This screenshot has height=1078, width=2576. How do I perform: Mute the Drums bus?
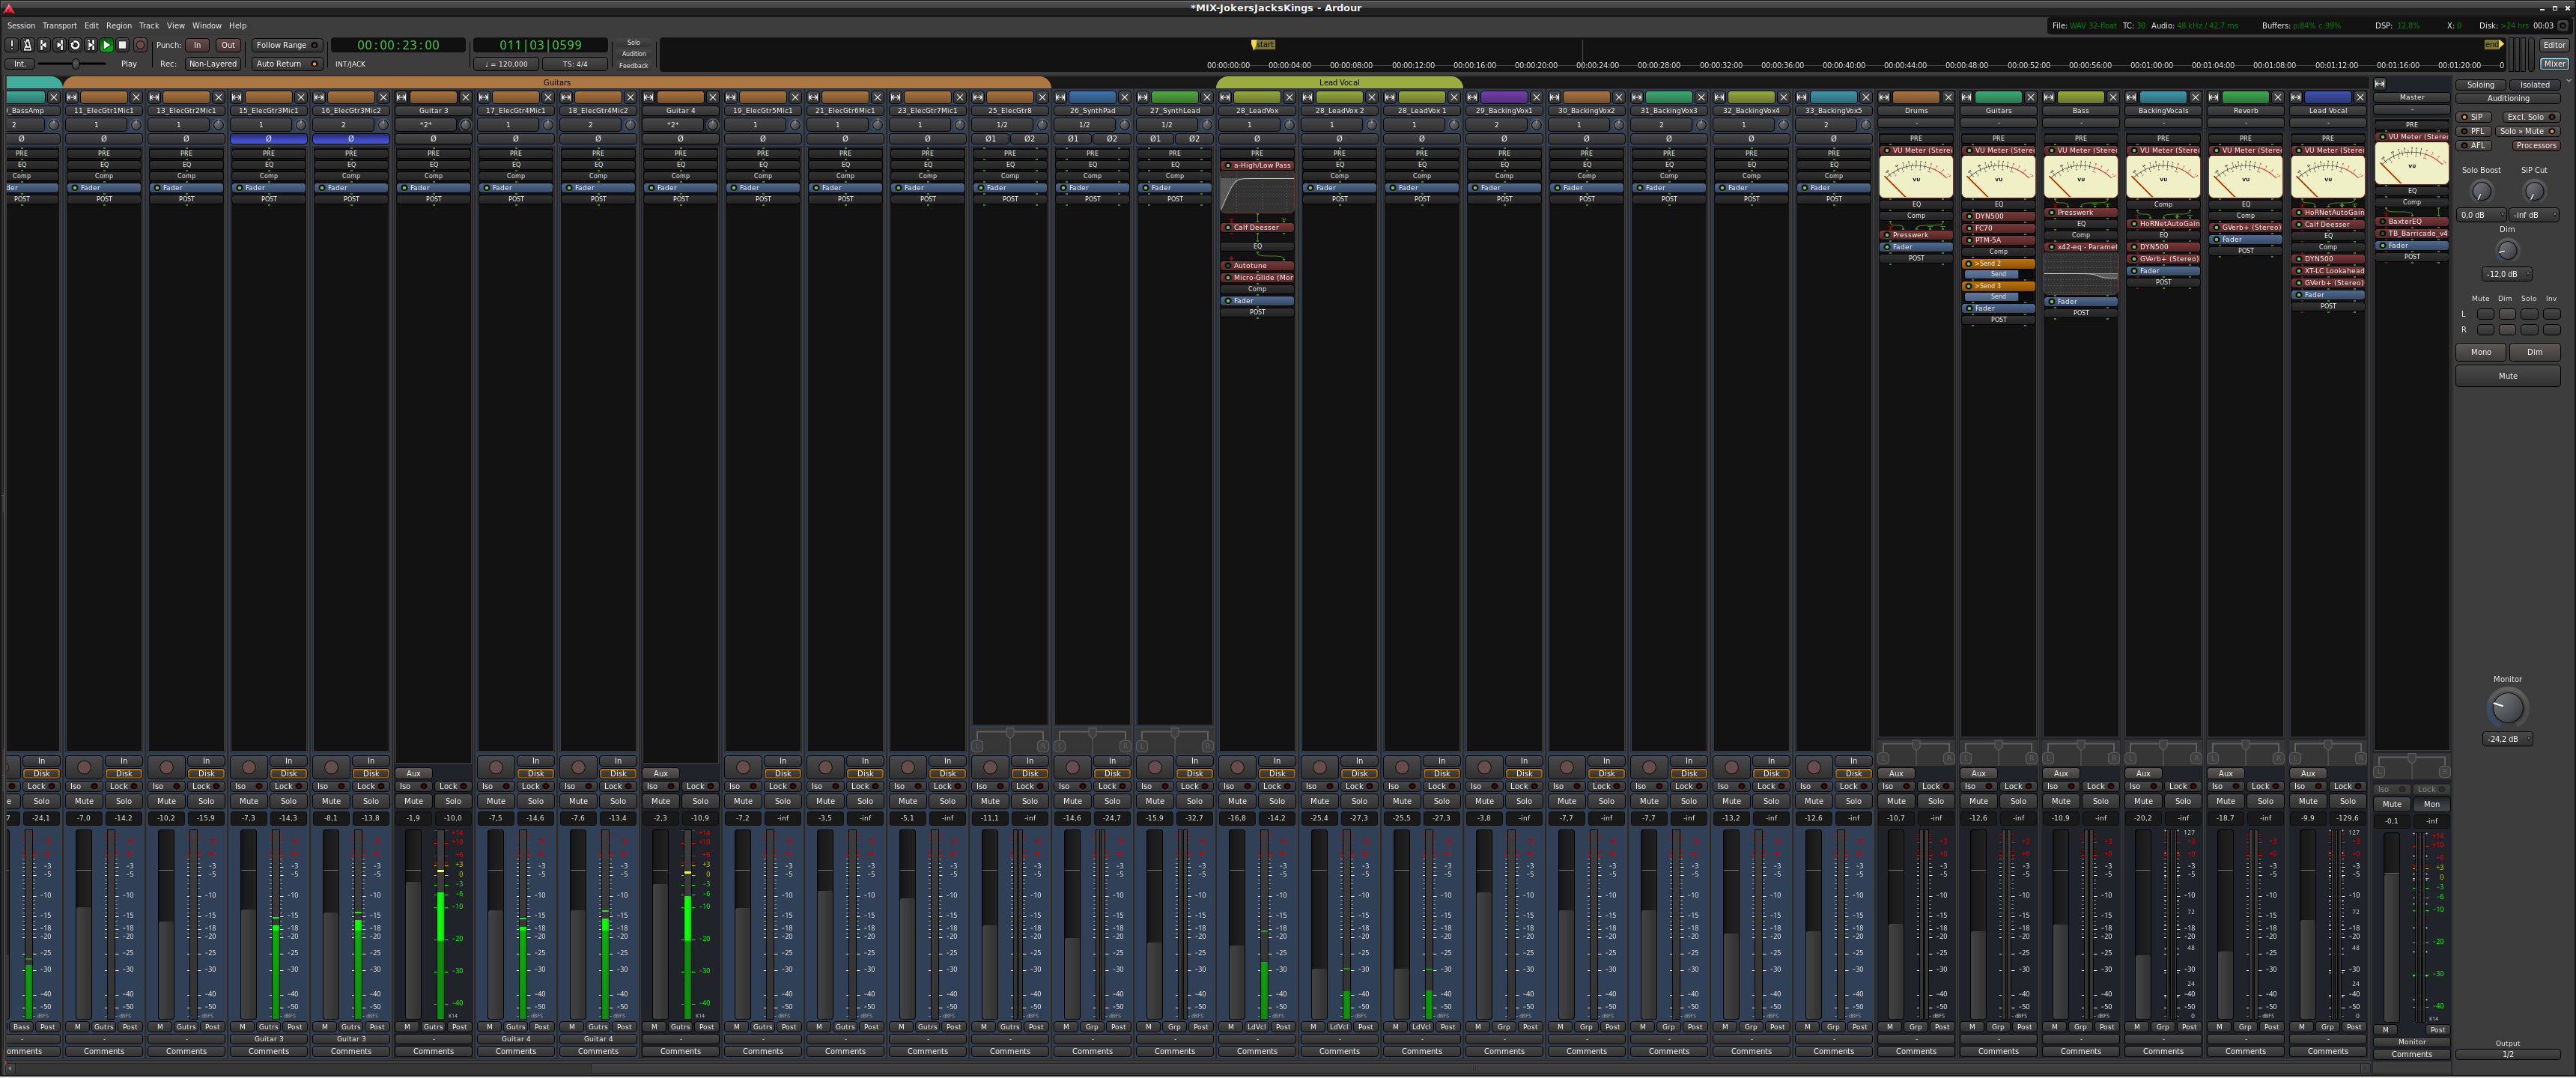click(x=1896, y=801)
